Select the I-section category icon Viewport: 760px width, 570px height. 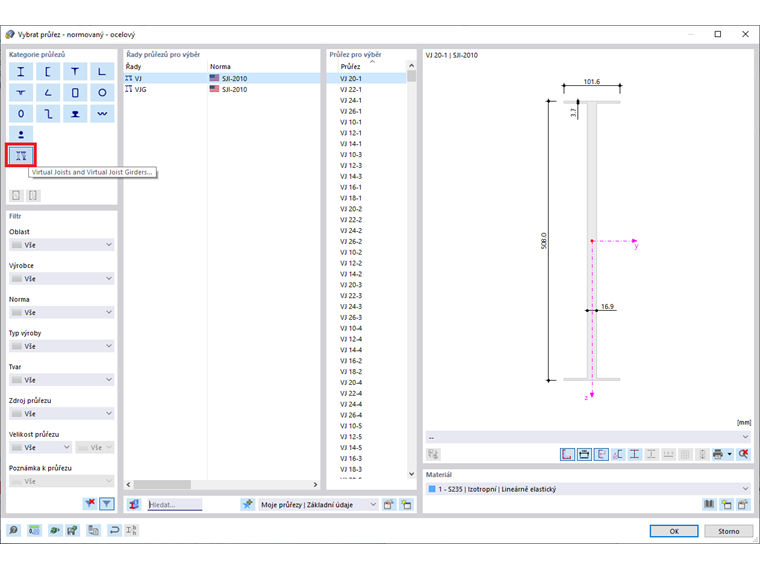pos(21,72)
